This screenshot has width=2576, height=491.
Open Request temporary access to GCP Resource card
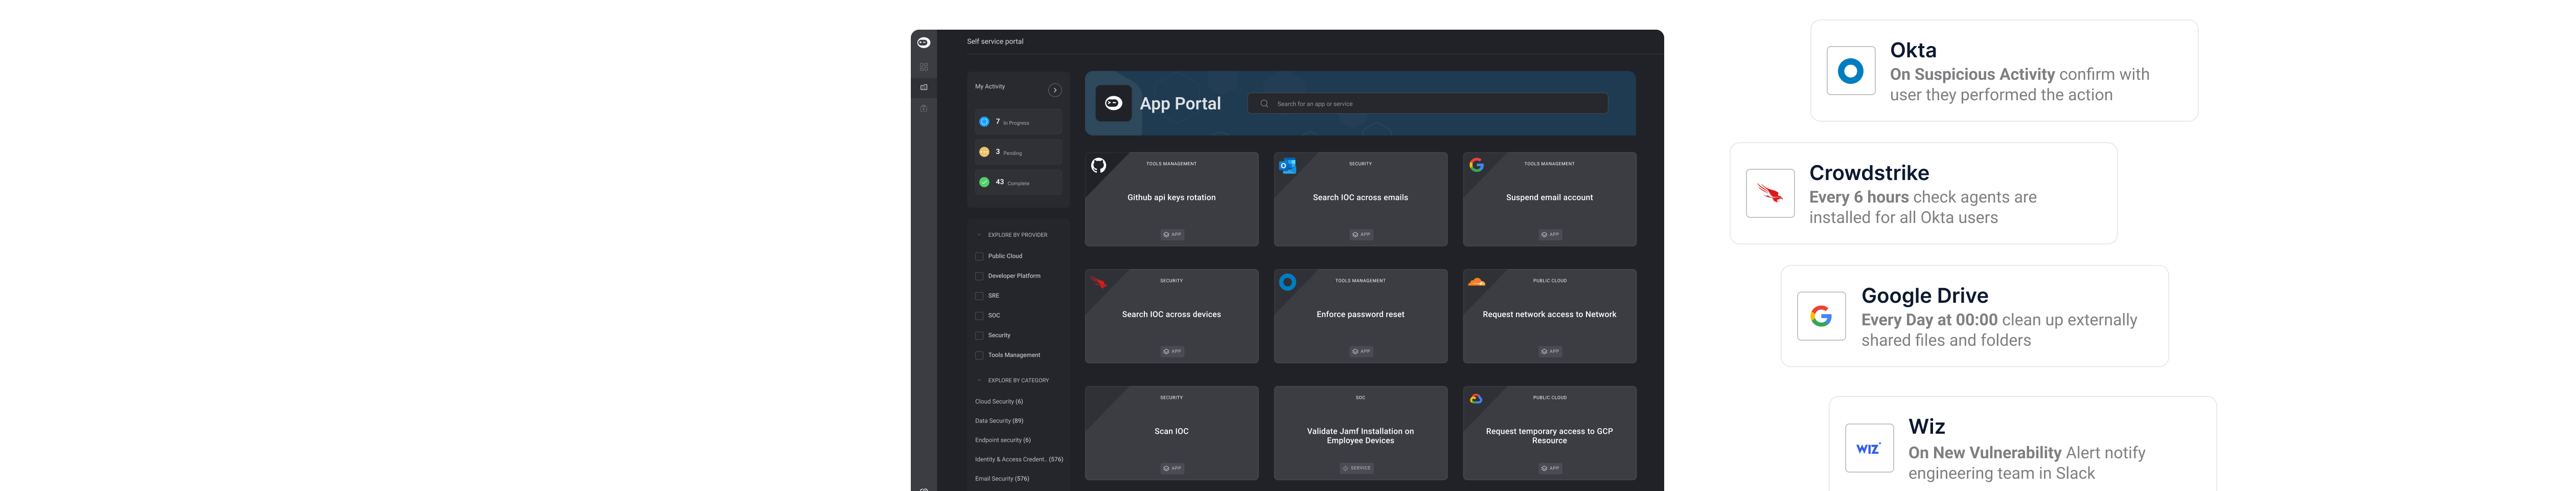pos(1550,433)
